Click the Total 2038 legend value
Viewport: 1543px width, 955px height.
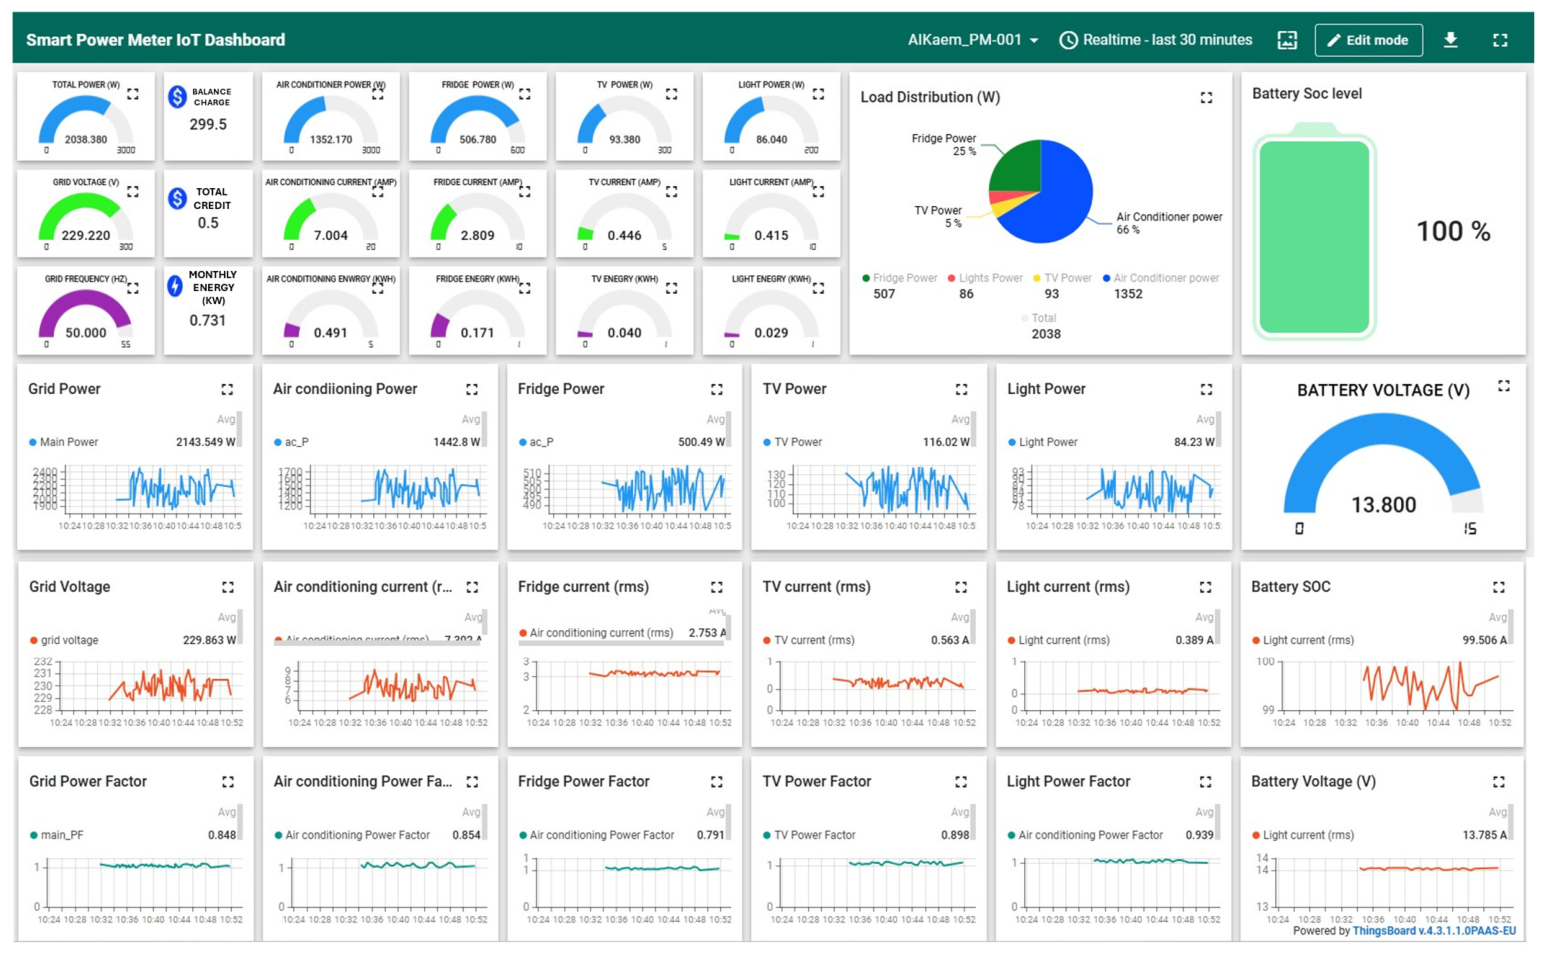[x=1046, y=334]
